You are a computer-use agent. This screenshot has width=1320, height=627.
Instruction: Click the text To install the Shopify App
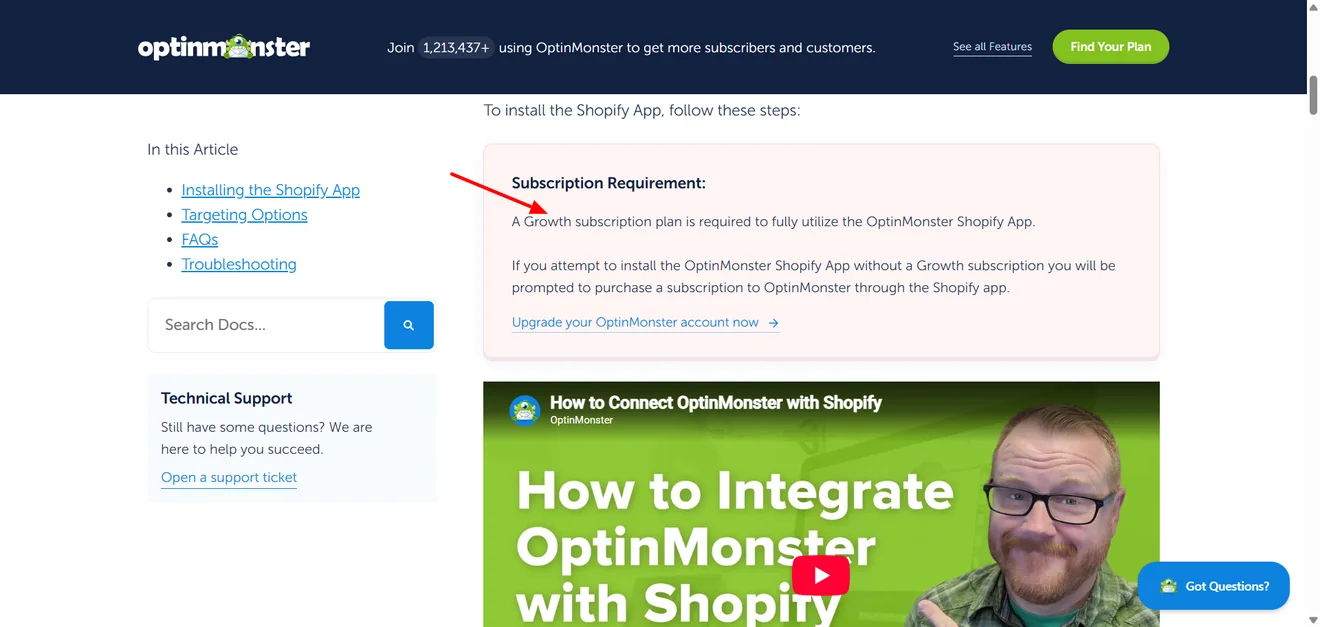point(642,110)
